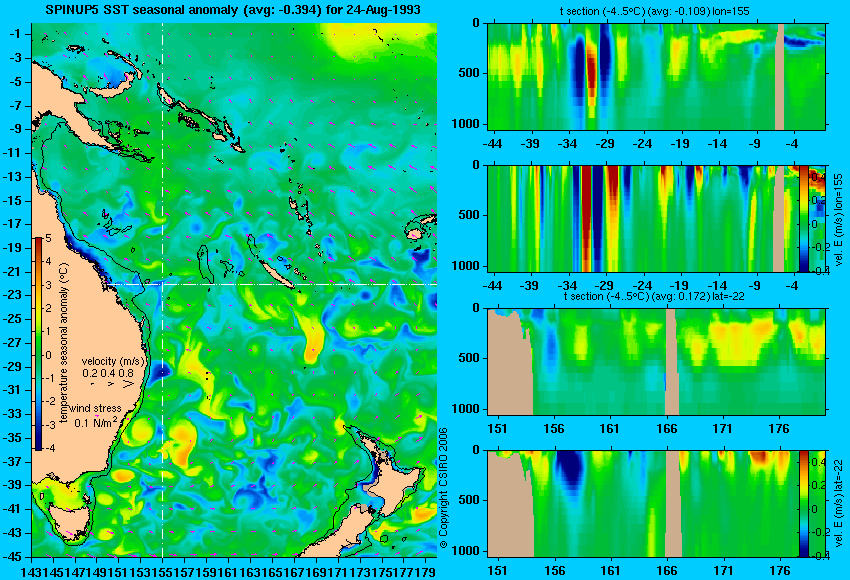
Task: Select the temperature section panel for lon=155
Action: point(656,76)
